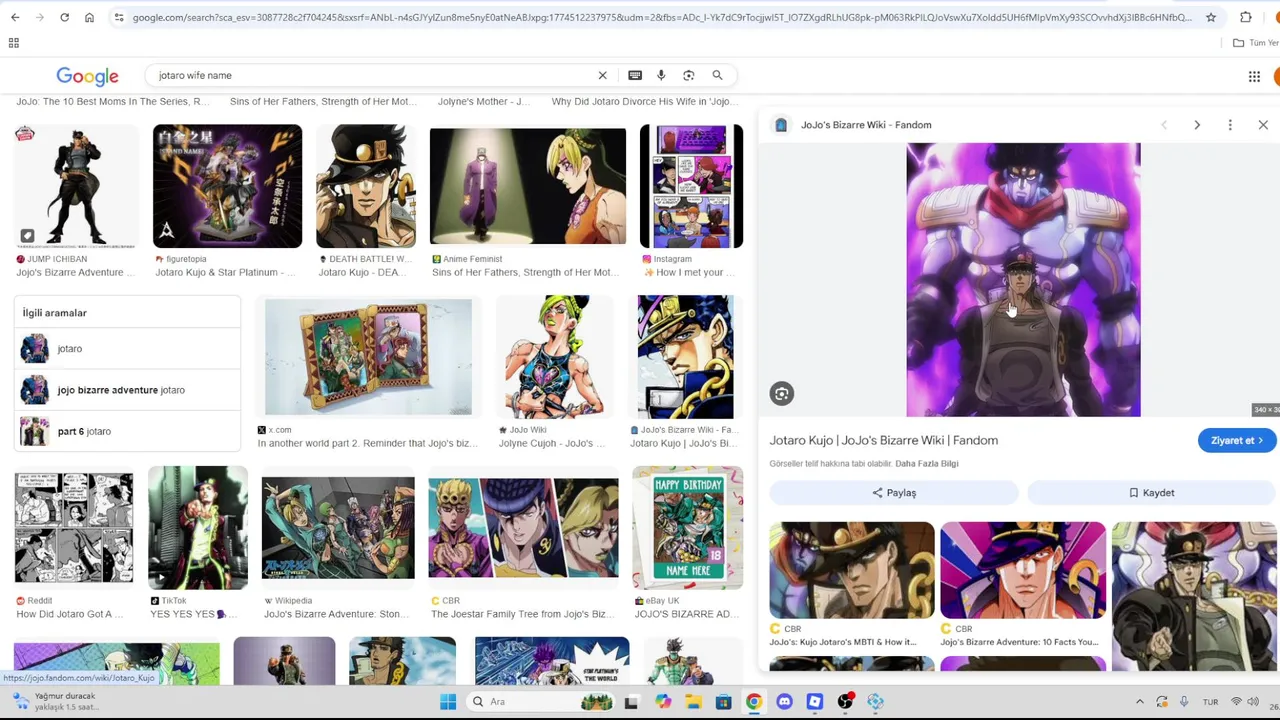
Task: Open Tüm Yer bookmarks folder
Action: tap(1256, 43)
